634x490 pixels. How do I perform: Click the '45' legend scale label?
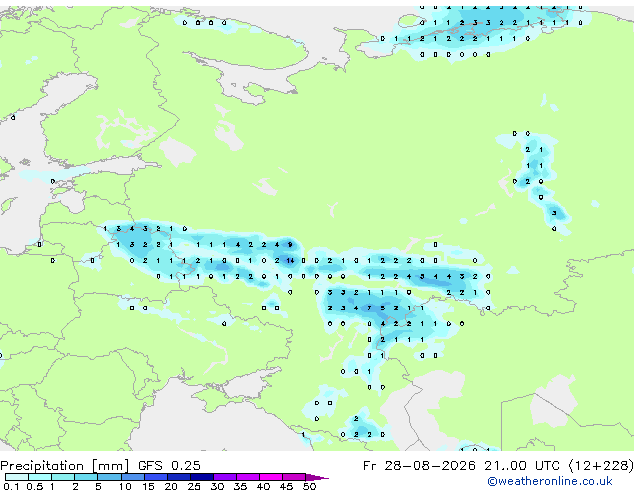point(286,486)
